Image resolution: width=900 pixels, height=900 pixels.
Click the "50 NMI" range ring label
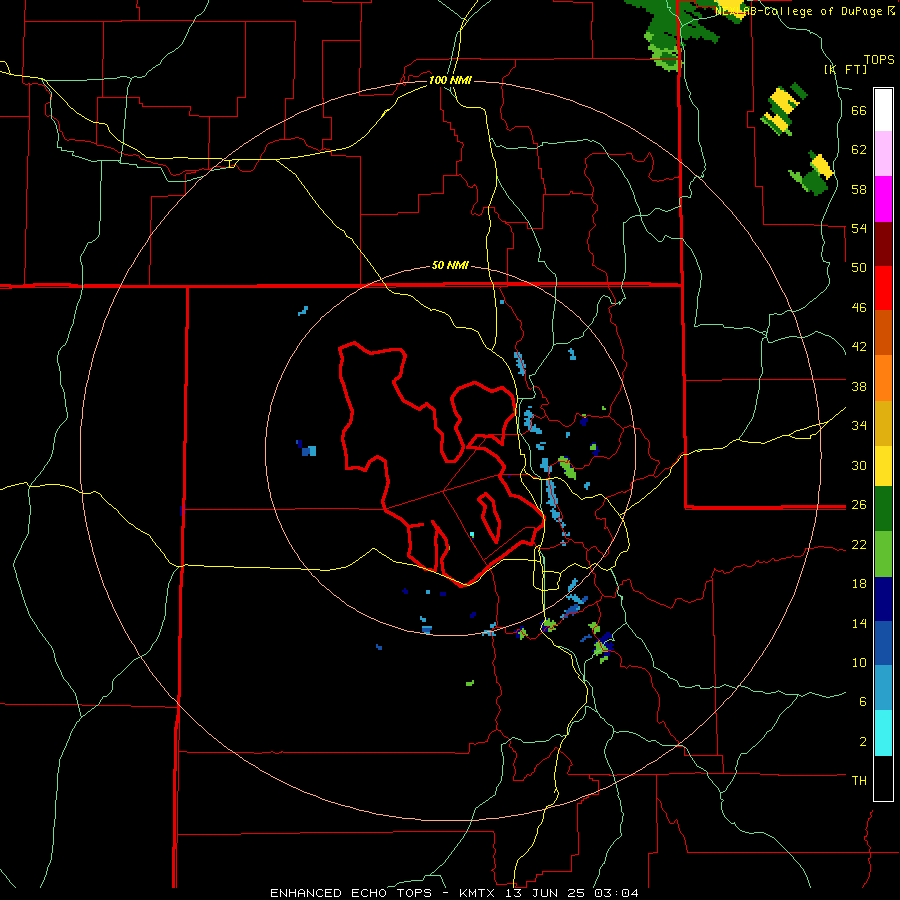click(450, 265)
